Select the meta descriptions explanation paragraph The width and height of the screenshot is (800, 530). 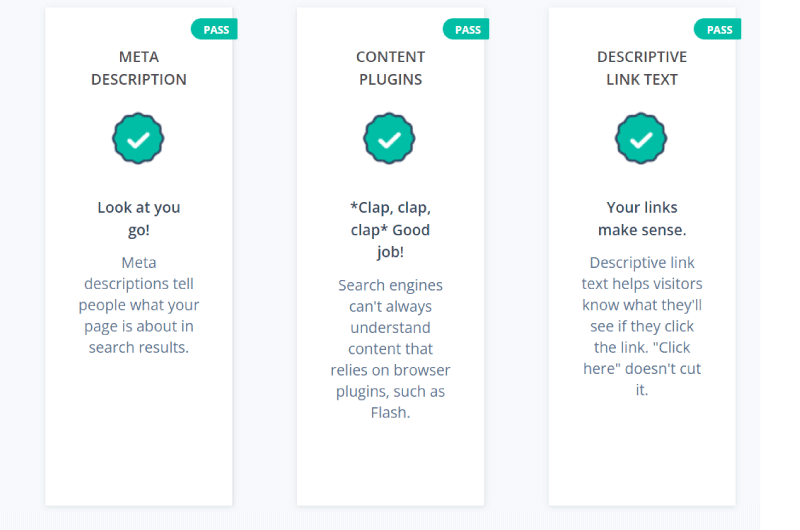[139, 305]
